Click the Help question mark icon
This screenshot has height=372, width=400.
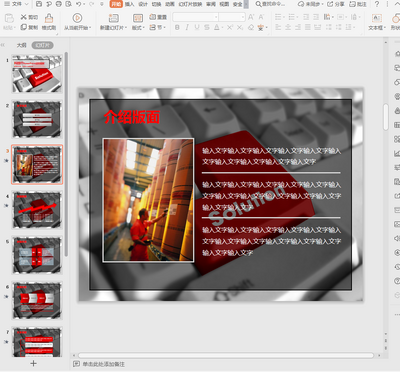tap(377, 4)
